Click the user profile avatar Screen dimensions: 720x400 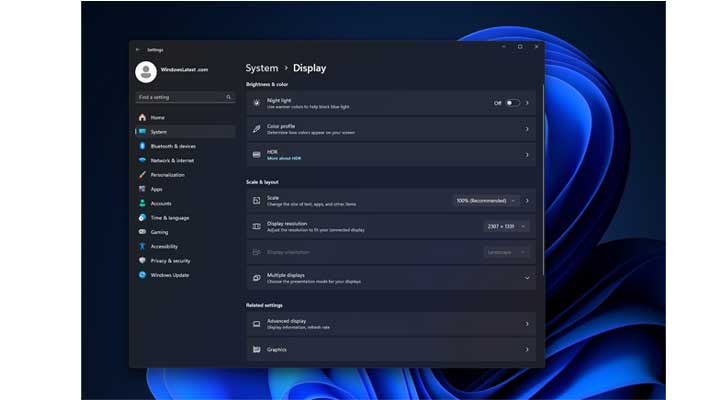tap(146, 72)
